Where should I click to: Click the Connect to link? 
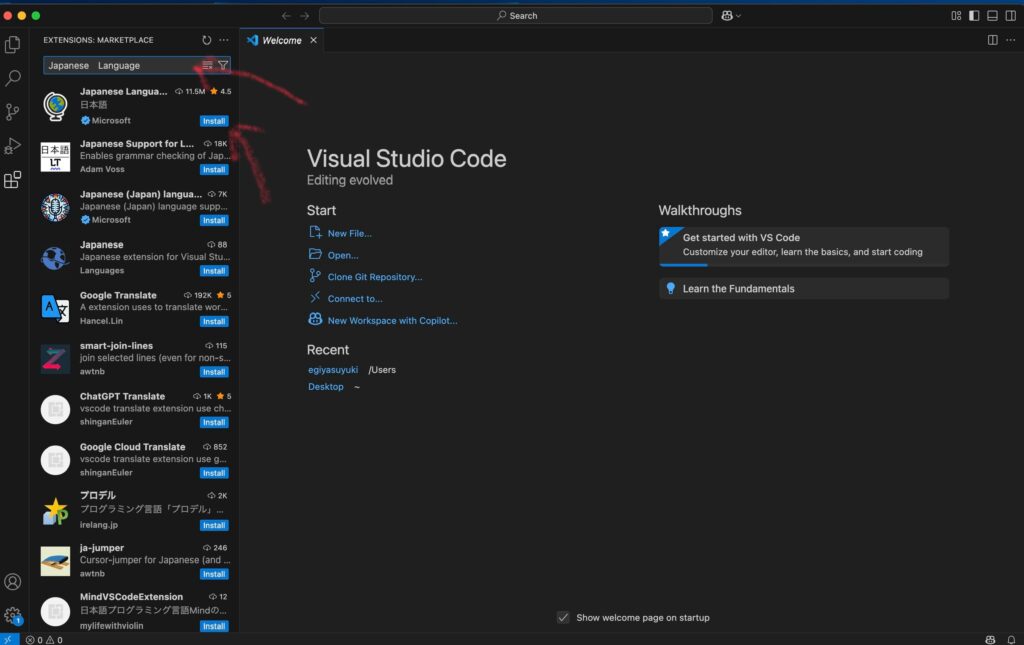click(355, 298)
